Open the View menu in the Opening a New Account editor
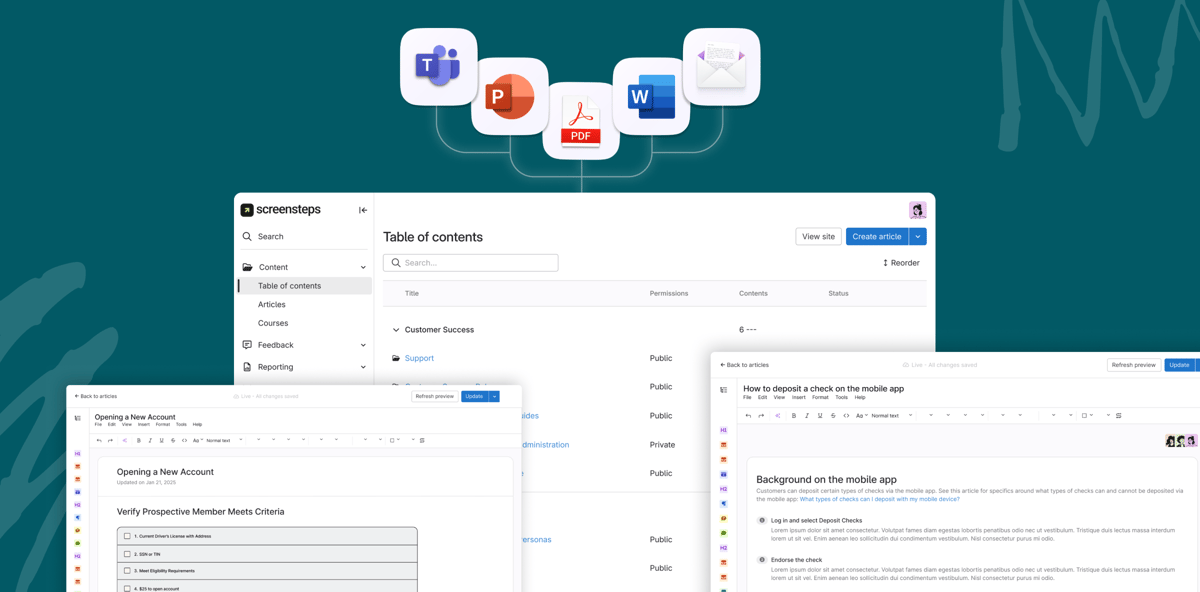This screenshot has width=1200, height=592. tap(126, 424)
